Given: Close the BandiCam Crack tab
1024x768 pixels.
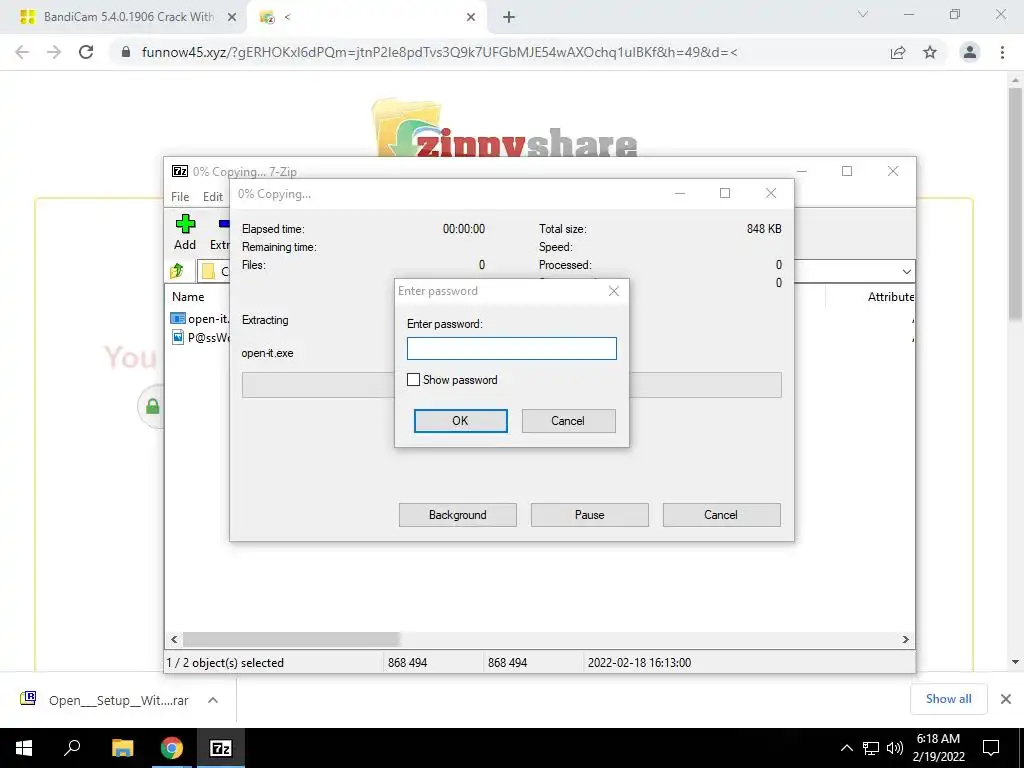Looking at the screenshot, I should (x=231, y=17).
